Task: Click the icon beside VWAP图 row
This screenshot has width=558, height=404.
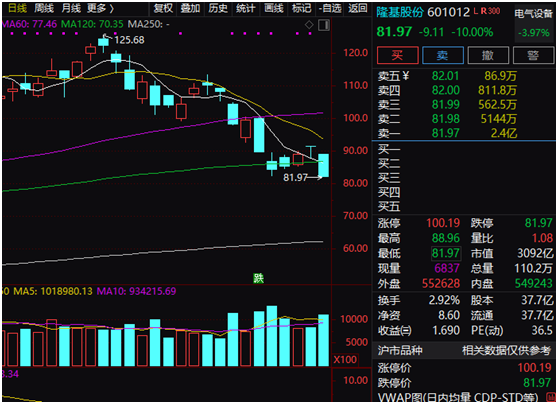Action: click(x=551, y=398)
